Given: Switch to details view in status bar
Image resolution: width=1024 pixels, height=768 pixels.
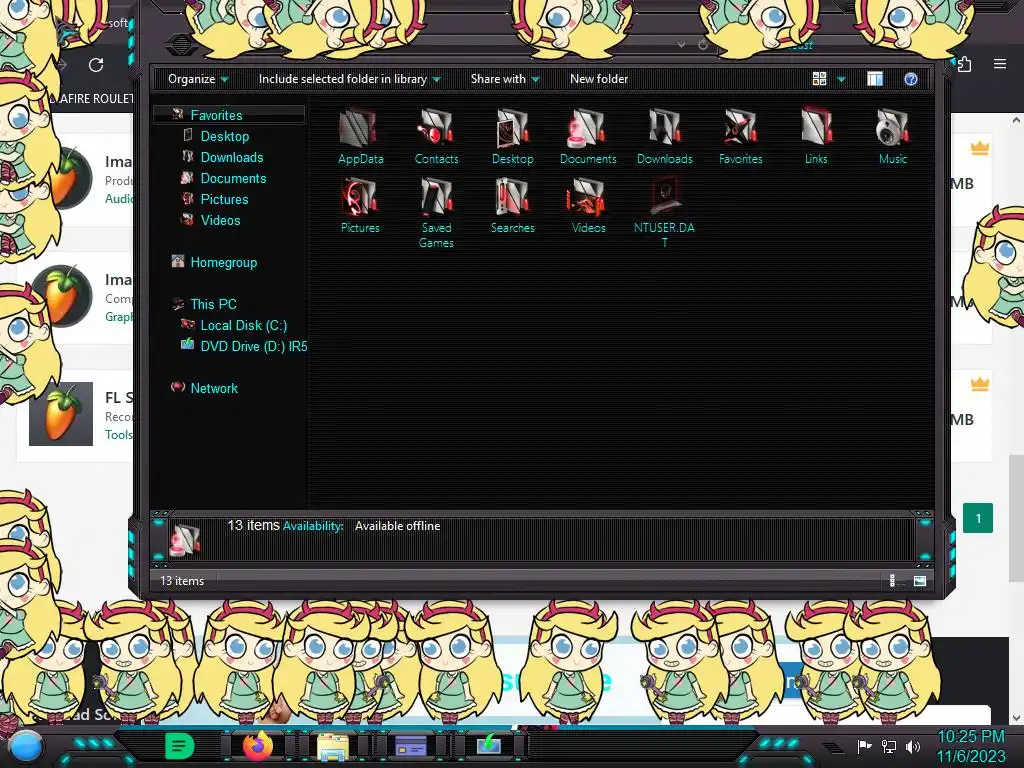Looking at the screenshot, I should (x=893, y=581).
